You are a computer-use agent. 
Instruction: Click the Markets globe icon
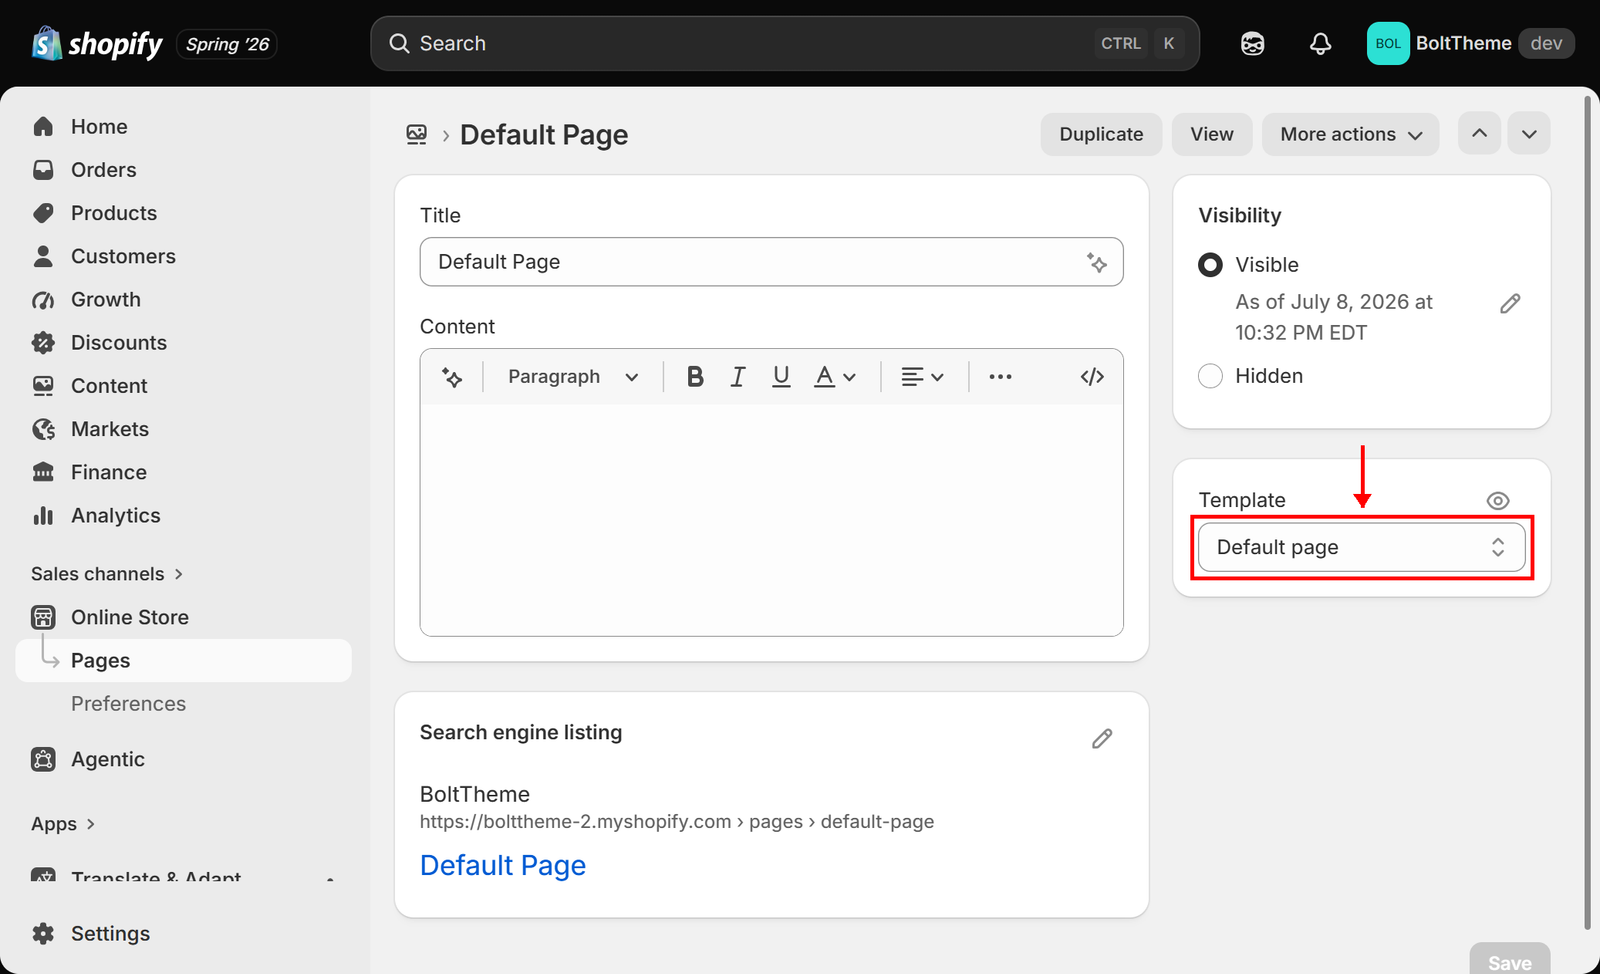43,429
